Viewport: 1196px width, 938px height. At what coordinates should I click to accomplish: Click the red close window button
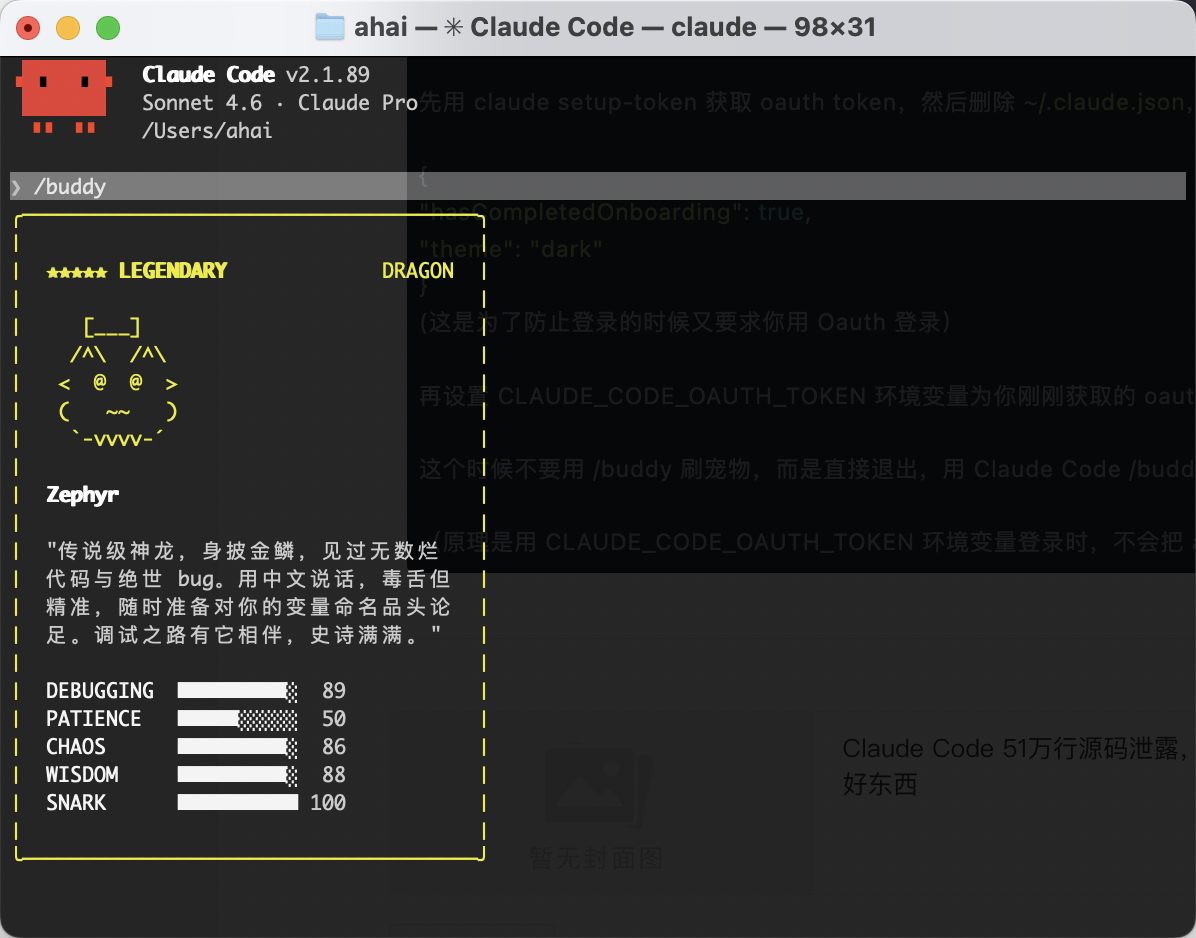28,28
